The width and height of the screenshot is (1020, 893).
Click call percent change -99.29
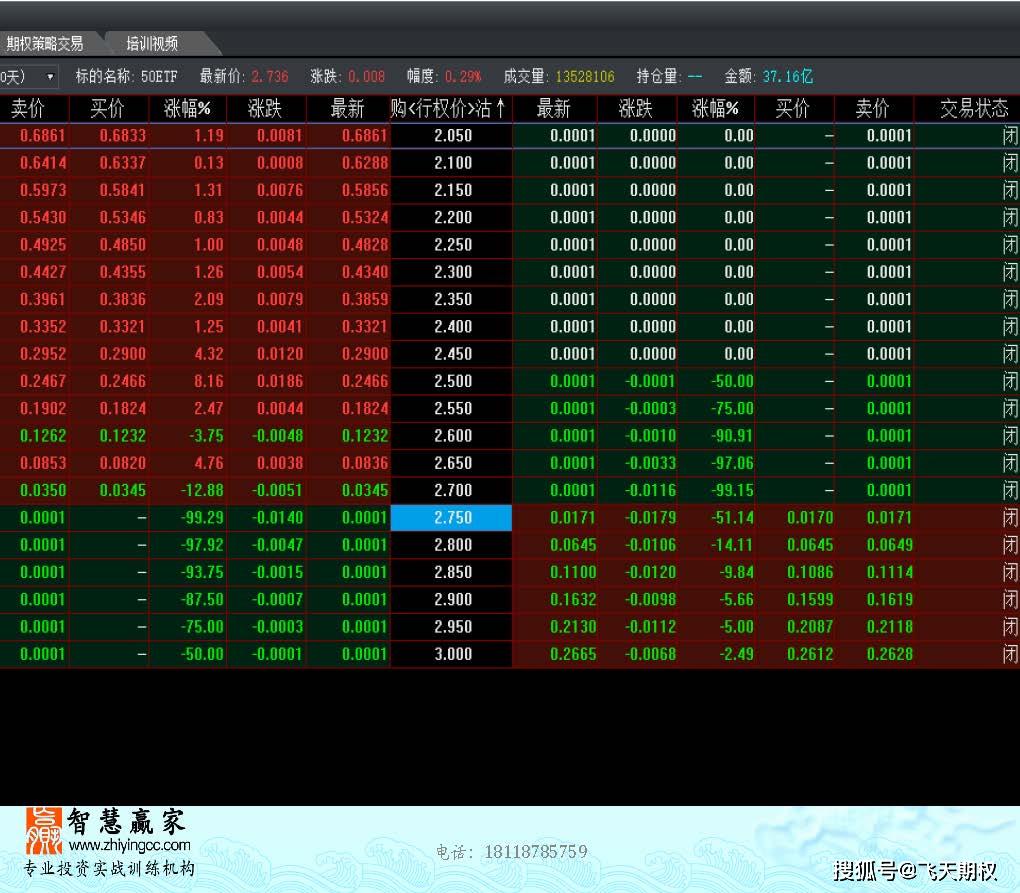pyautogui.click(x=201, y=518)
